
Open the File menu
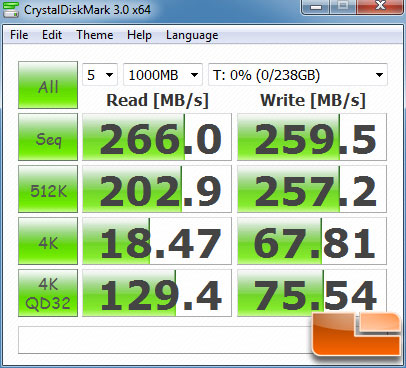[x=19, y=35]
